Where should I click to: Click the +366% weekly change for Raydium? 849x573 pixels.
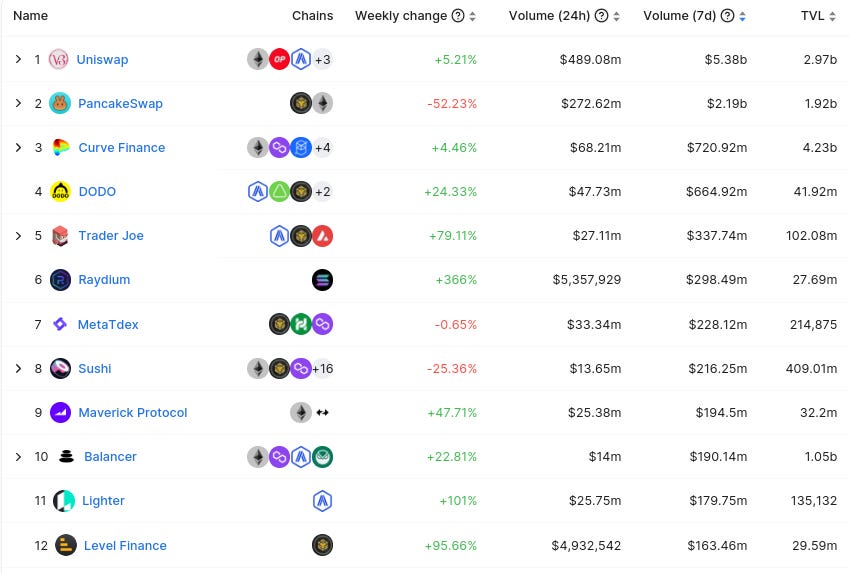coord(456,280)
